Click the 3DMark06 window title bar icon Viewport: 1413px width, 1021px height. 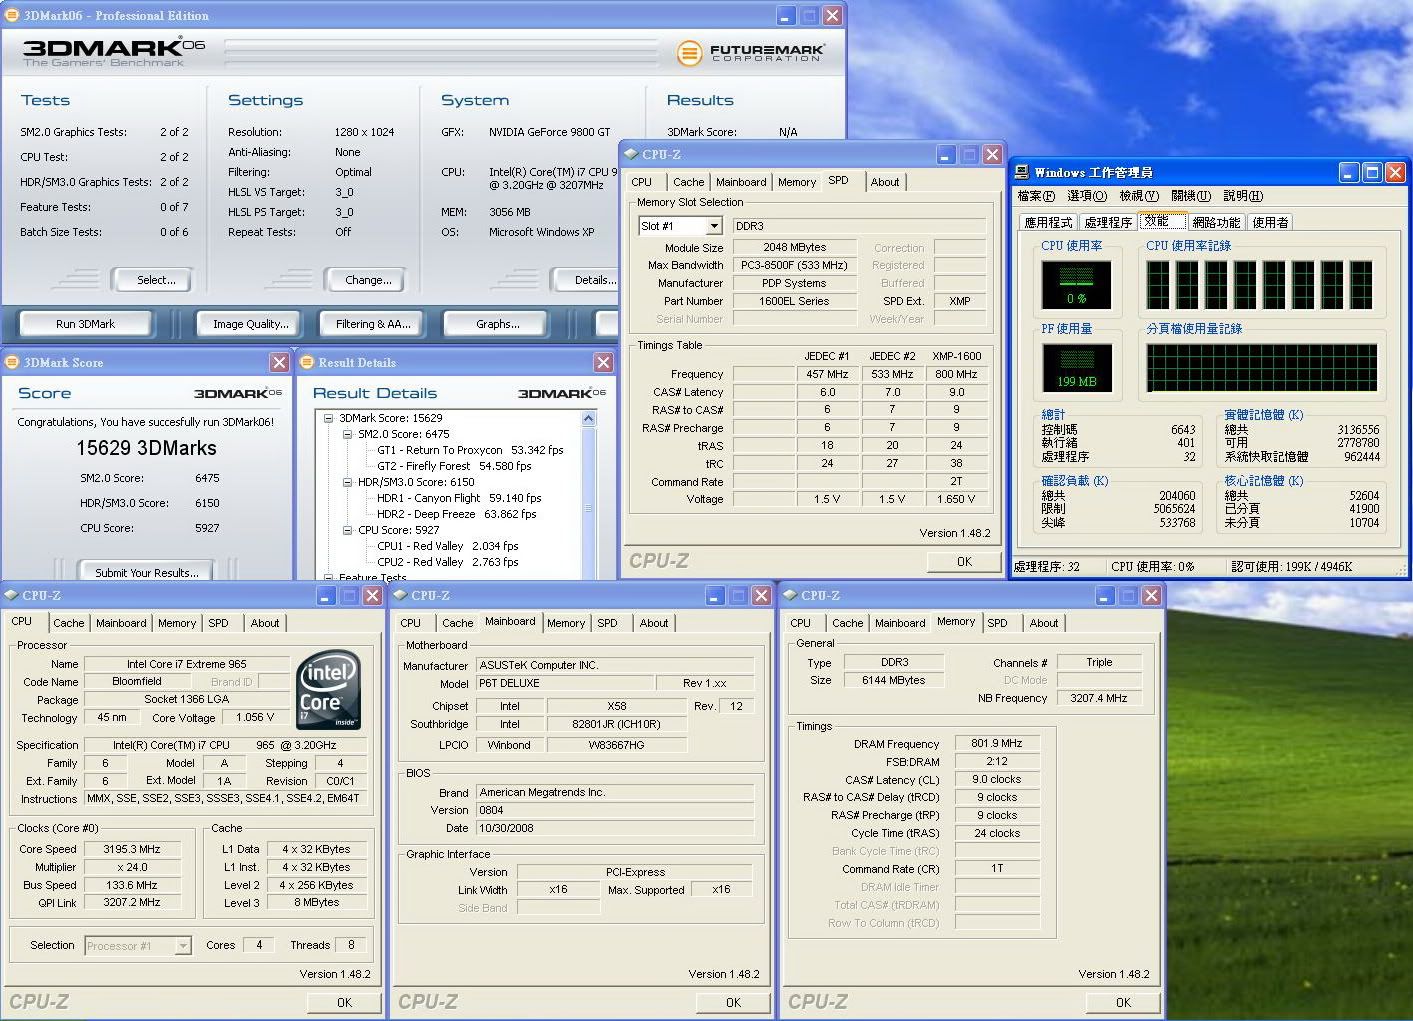pyautogui.click(x=11, y=15)
